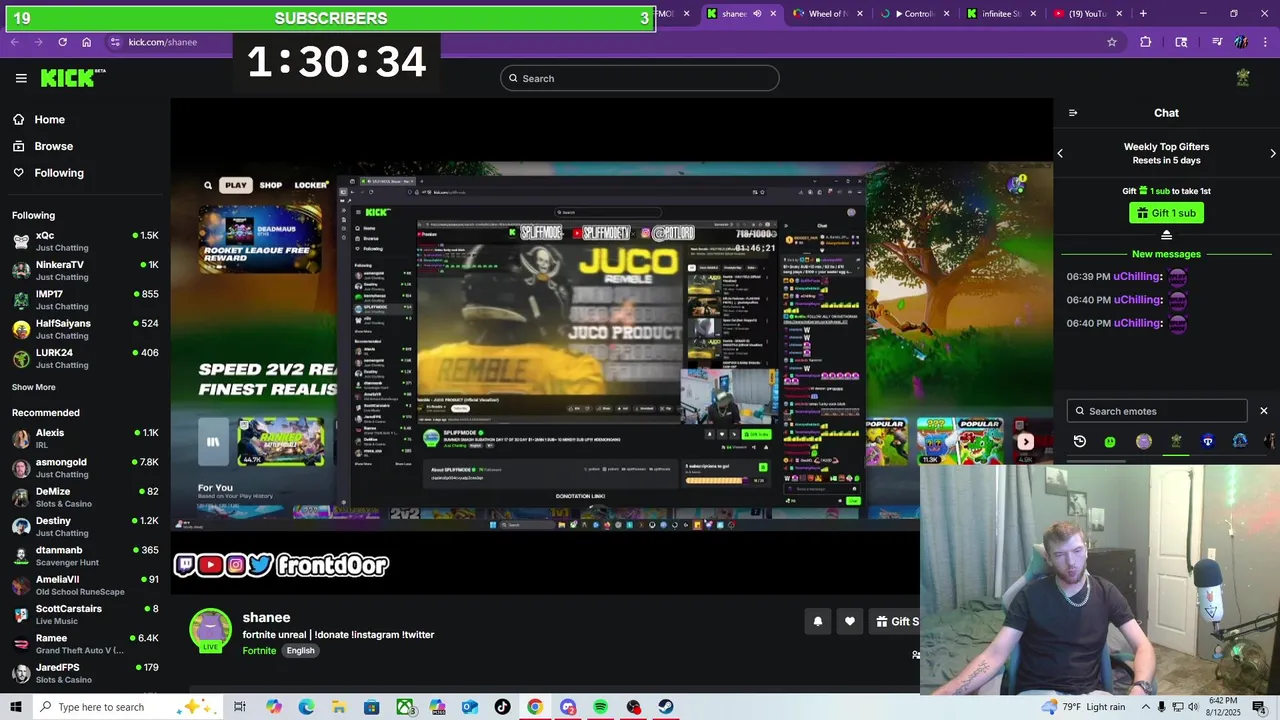This screenshot has height=720, width=1280.
Task: Show previous Top Gifters slide
Action: pyautogui.click(x=1060, y=153)
